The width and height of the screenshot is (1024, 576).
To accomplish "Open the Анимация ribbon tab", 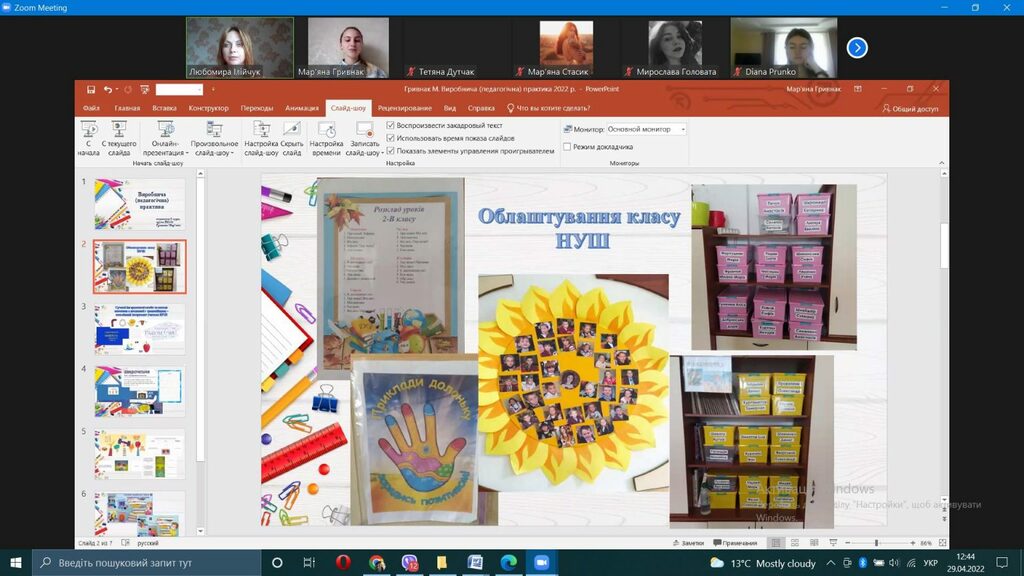I will coord(302,108).
